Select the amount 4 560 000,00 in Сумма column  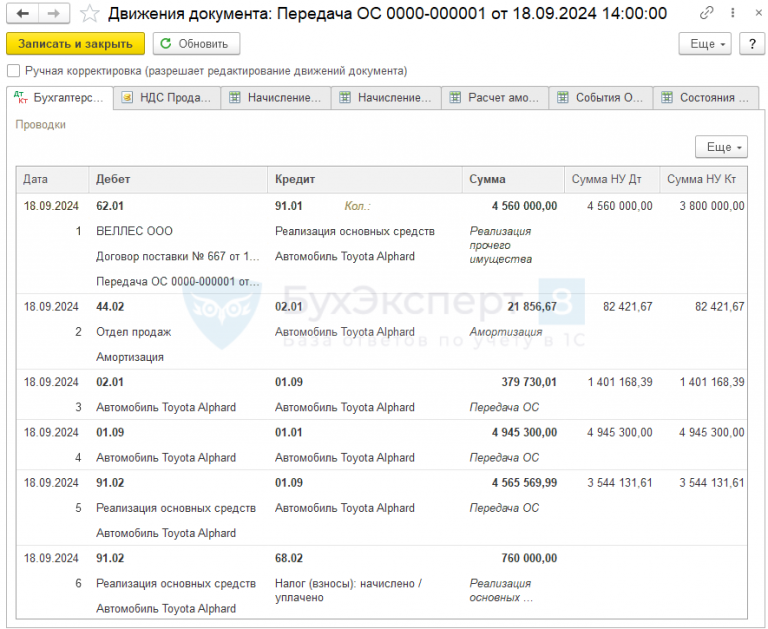525,206
